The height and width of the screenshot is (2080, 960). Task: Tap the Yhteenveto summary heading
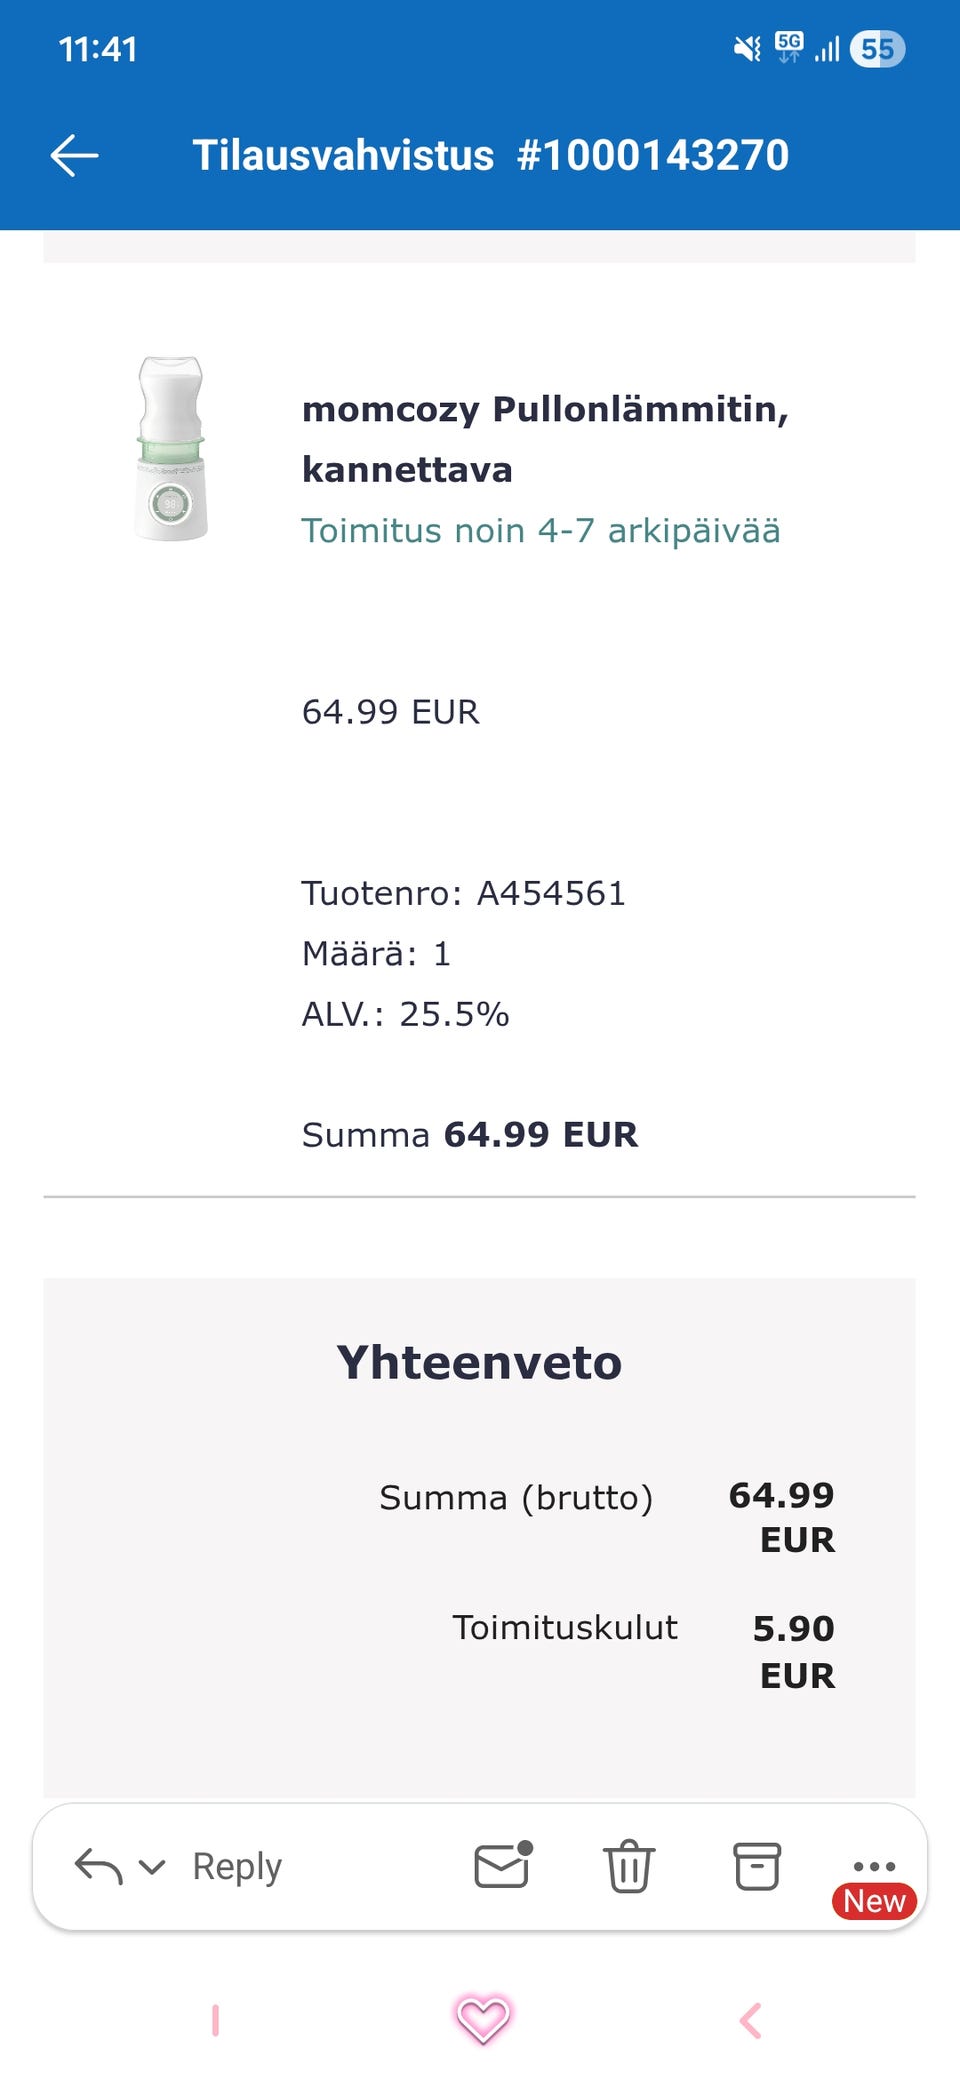coord(479,1363)
